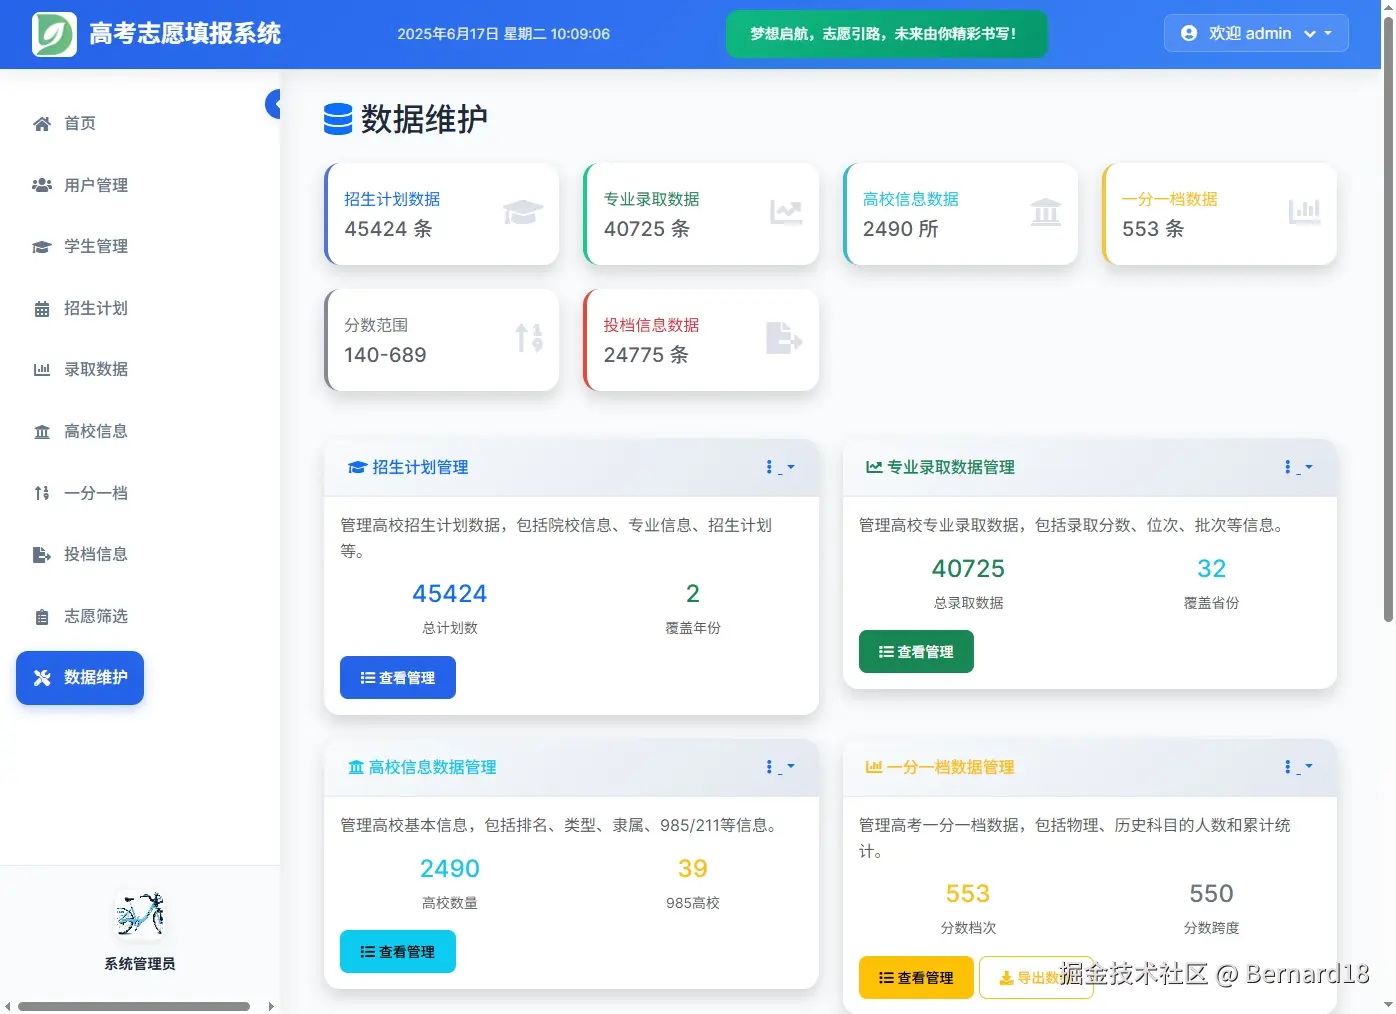Click the 投档信息数据 24775 条 card
The height and width of the screenshot is (1014, 1396).
pyautogui.click(x=701, y=340)
